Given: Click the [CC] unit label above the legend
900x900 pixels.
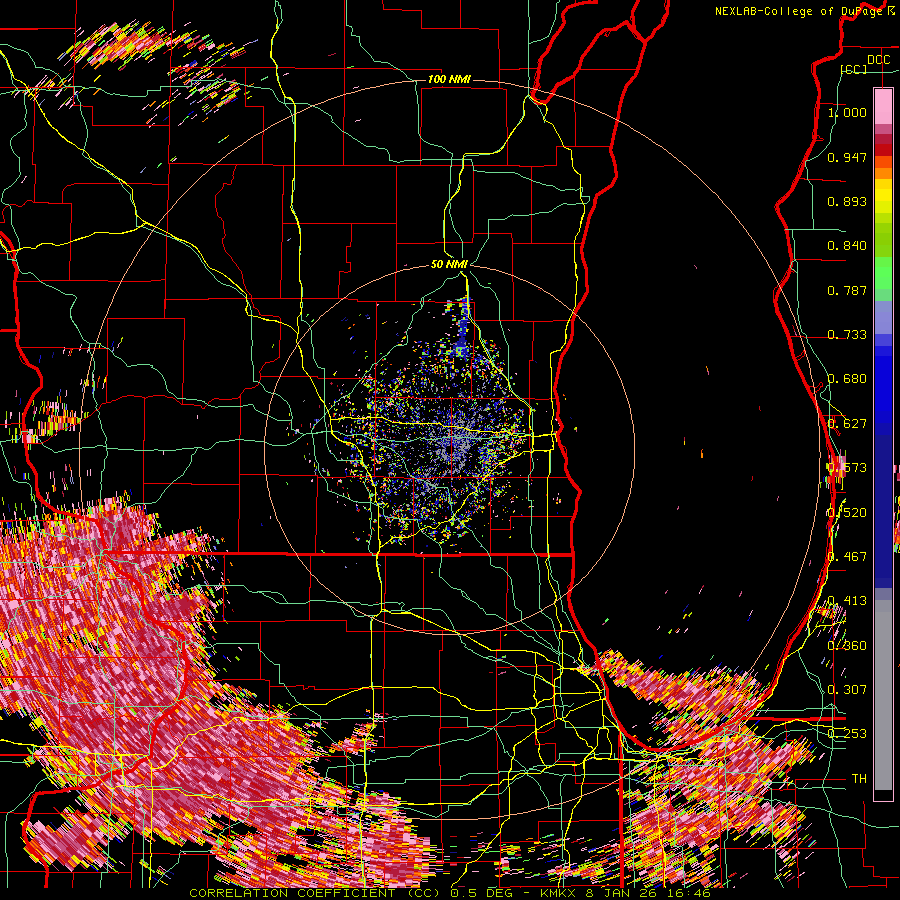Looking at the screenshot, I should click(x=854, y=69).
